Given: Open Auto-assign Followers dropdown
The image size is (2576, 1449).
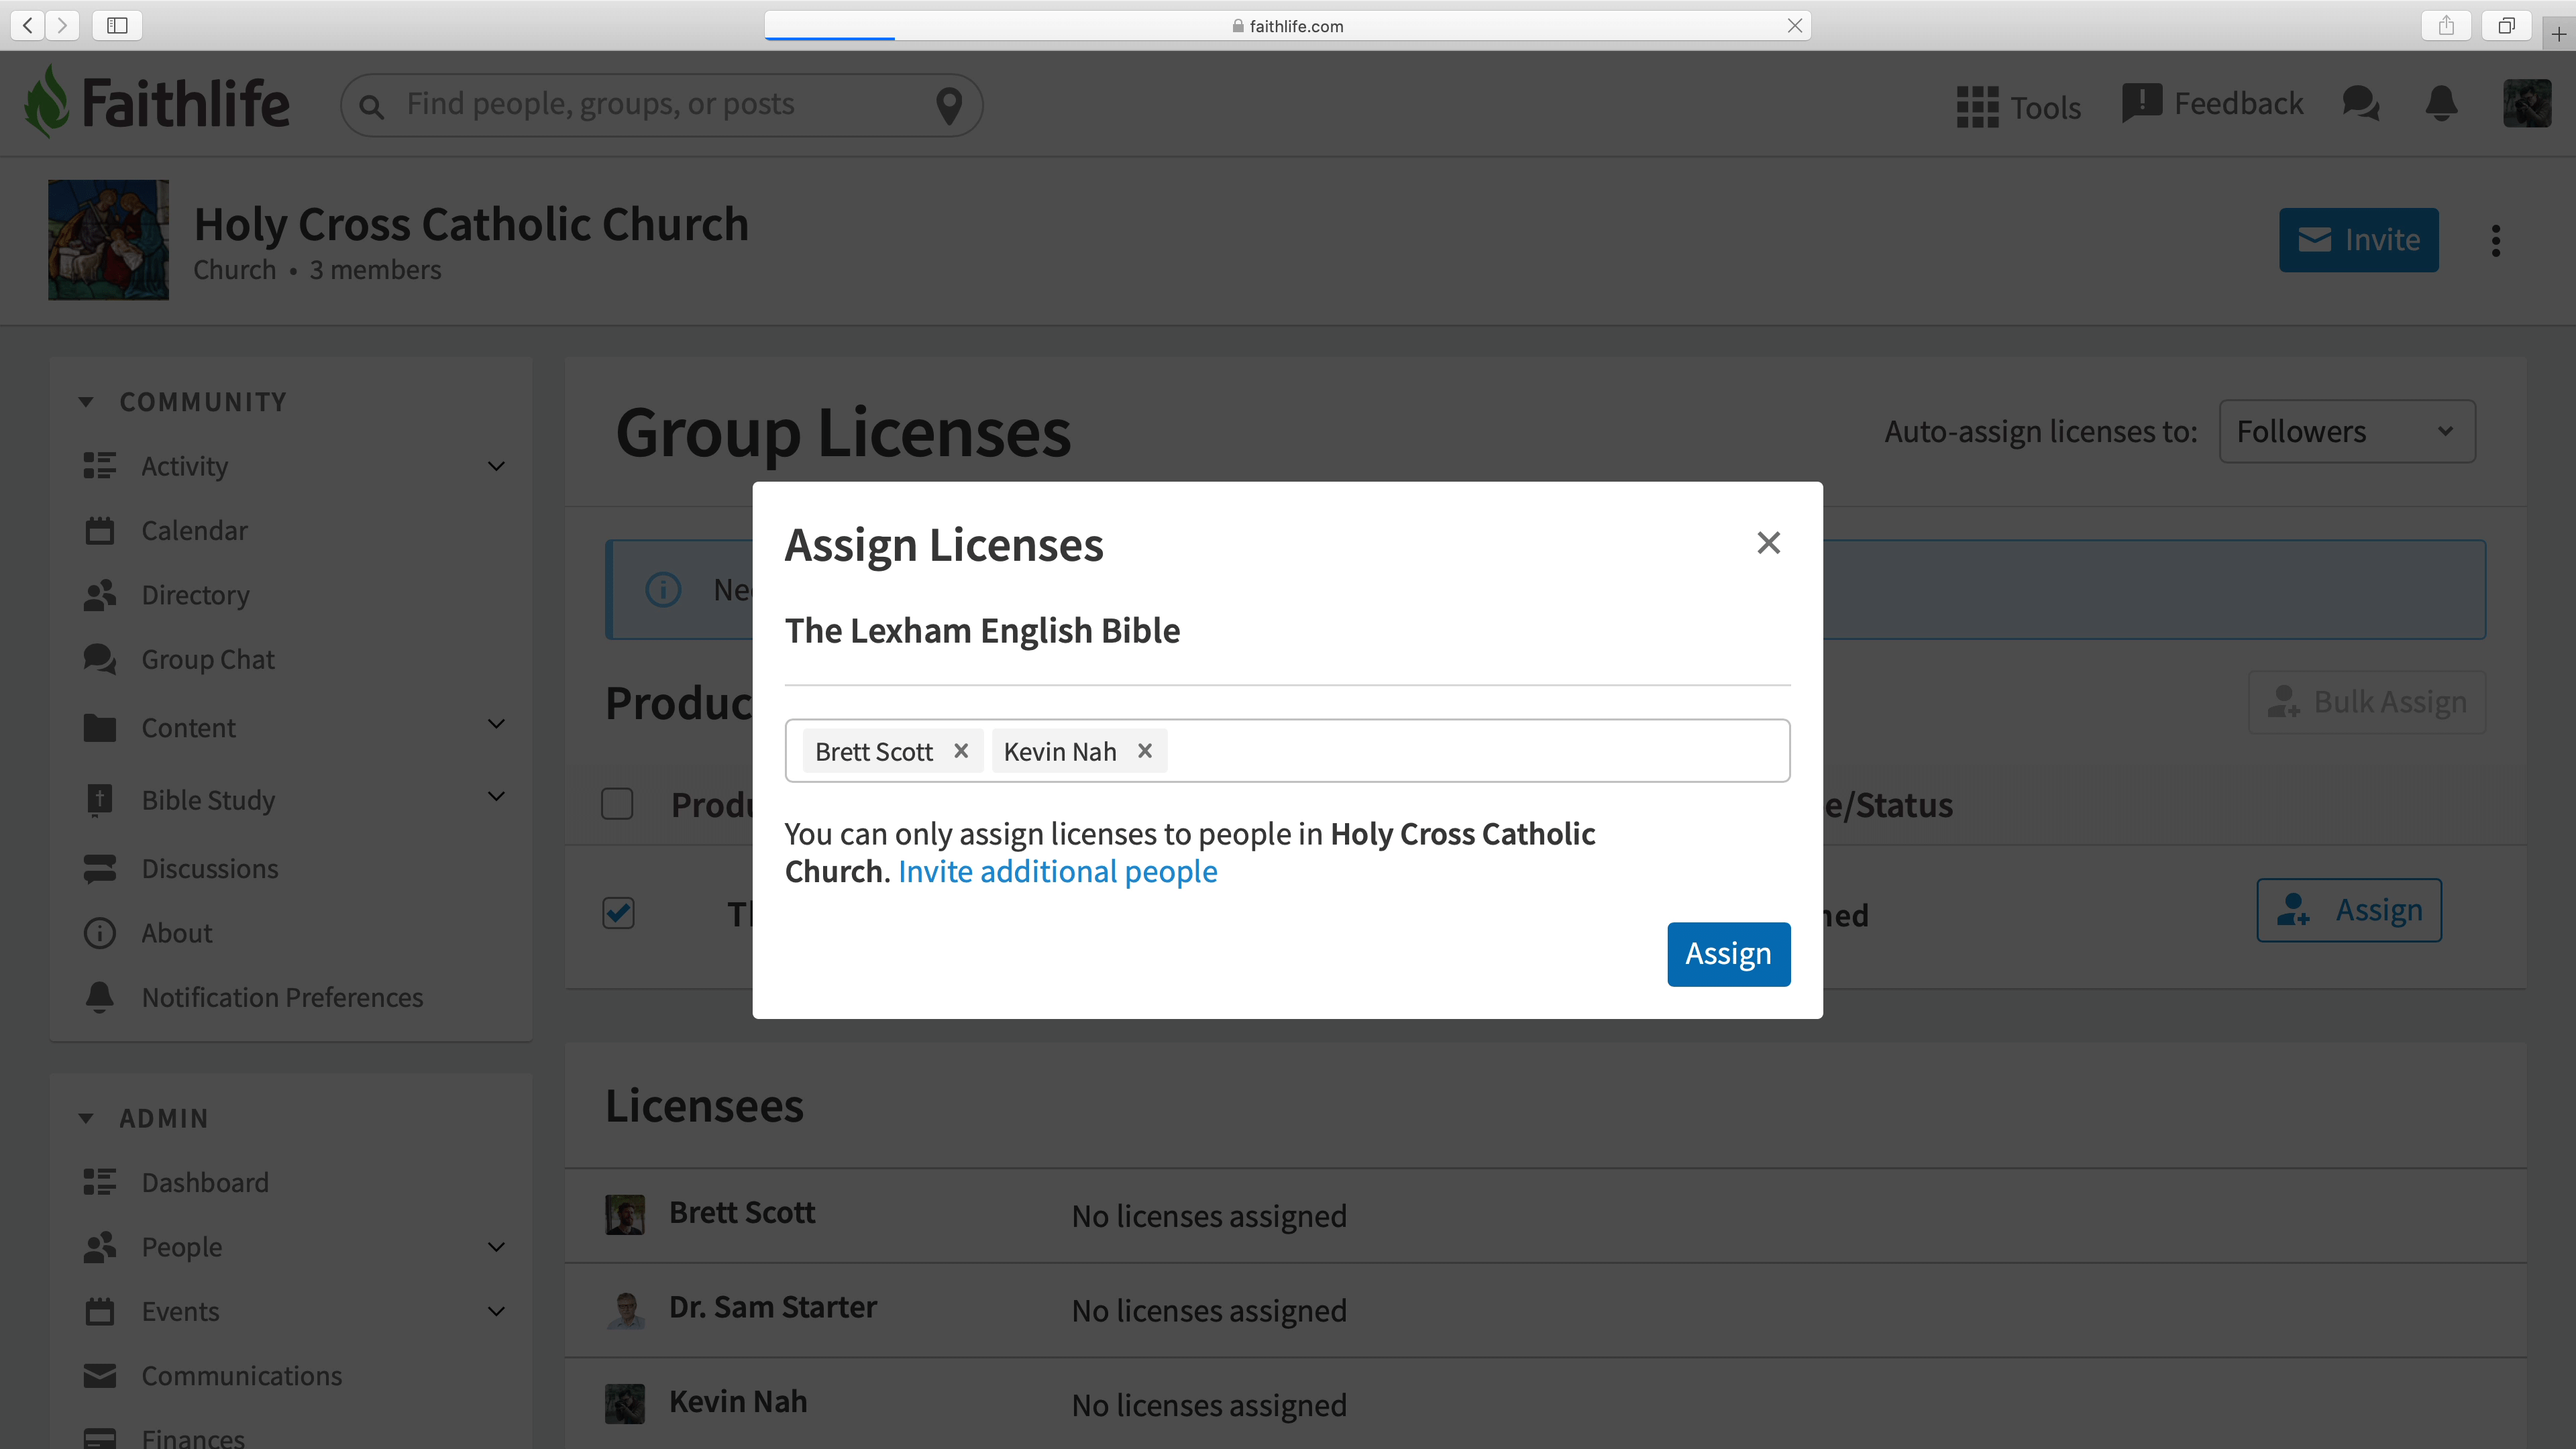Looking at the screenshot, I should tap(2346, 431).
